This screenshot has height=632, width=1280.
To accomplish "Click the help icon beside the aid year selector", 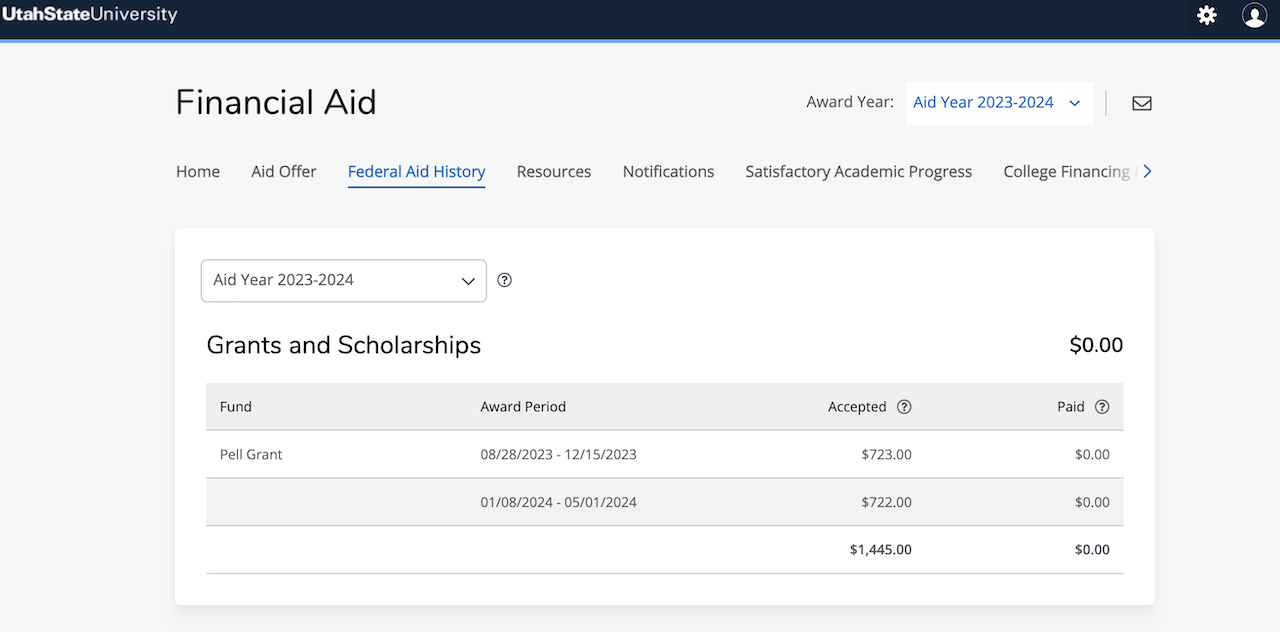I will (x=504, y=280).
